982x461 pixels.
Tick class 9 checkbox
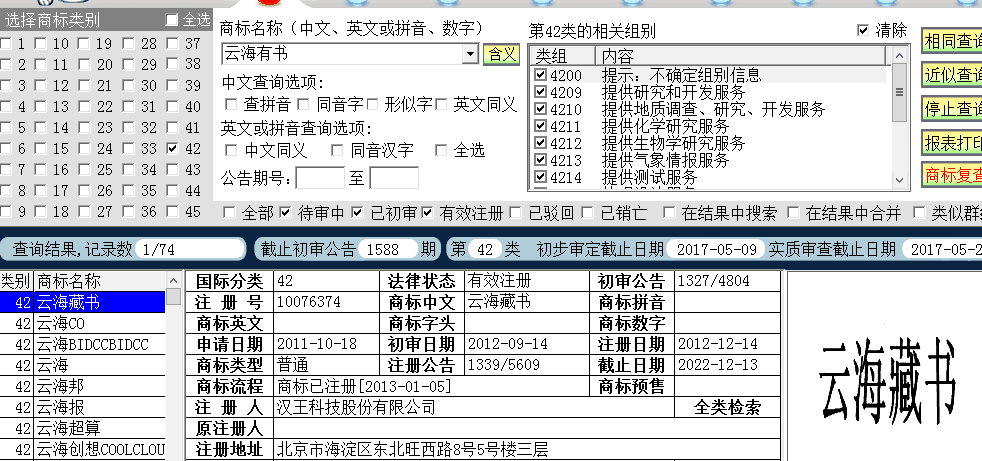[6, 212]
